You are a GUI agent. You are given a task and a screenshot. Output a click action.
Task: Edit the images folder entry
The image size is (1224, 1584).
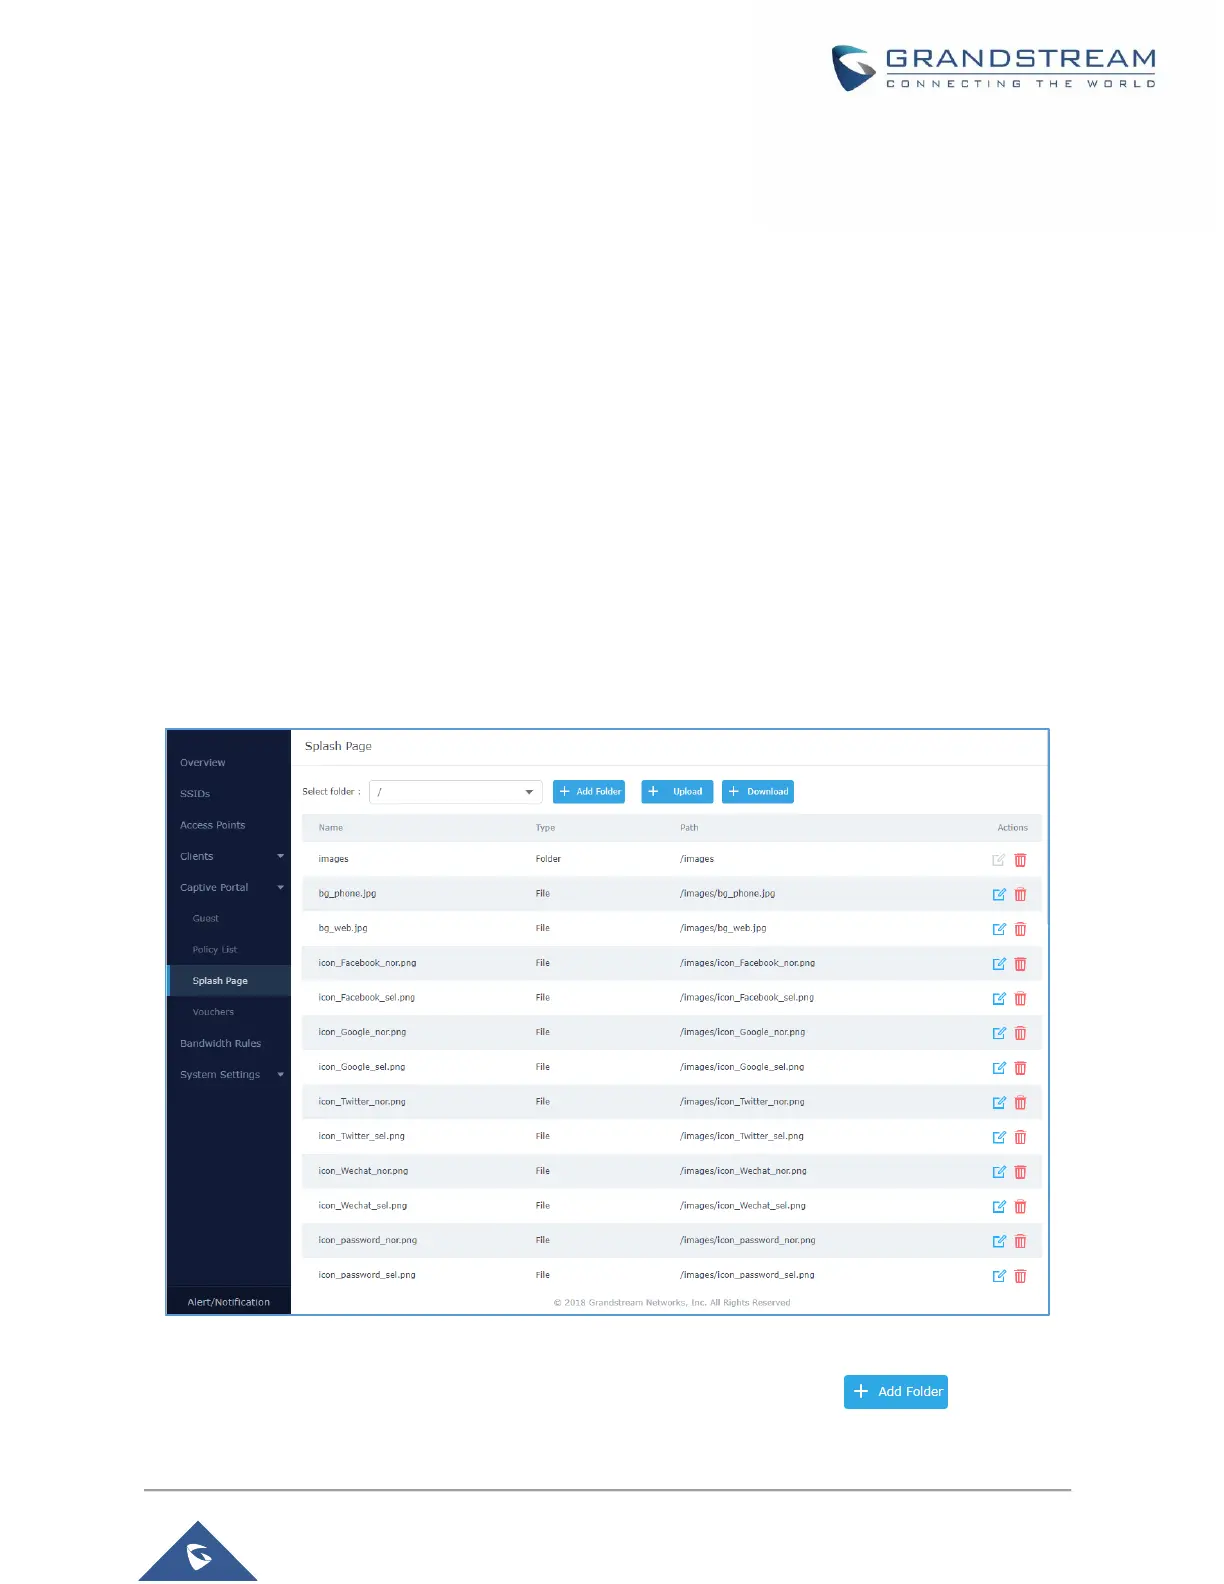[x=998, y=860]
